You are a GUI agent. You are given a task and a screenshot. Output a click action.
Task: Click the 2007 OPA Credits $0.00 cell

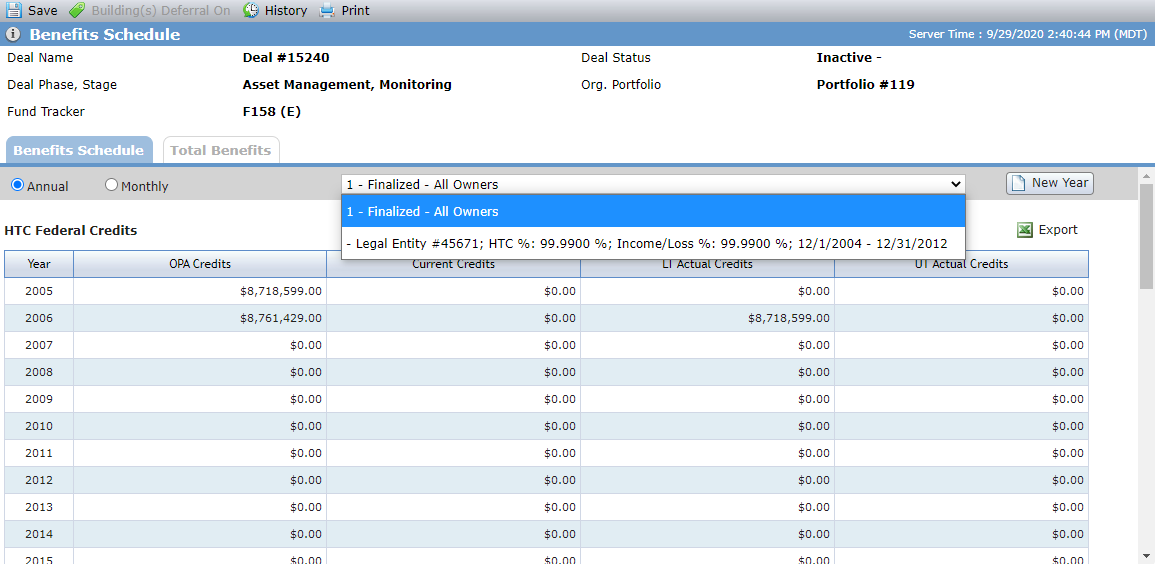tap(200, 345)
